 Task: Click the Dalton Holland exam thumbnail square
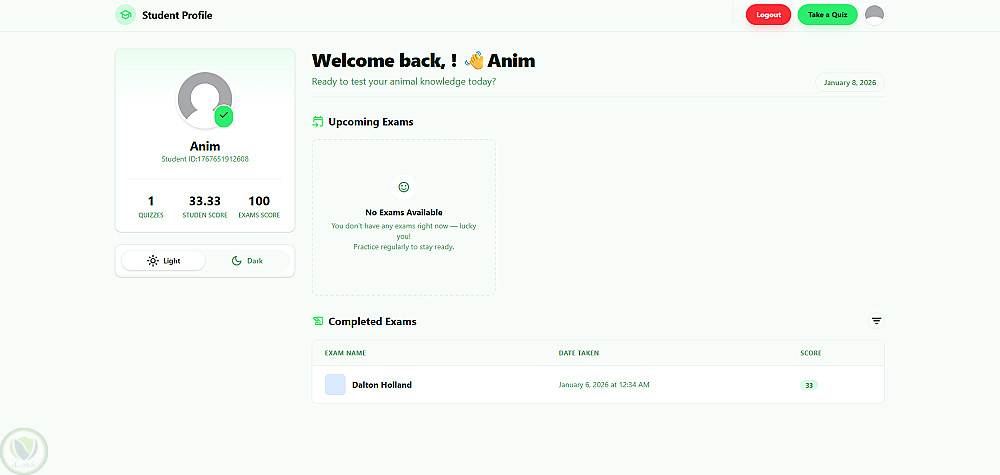pos(335,384)
